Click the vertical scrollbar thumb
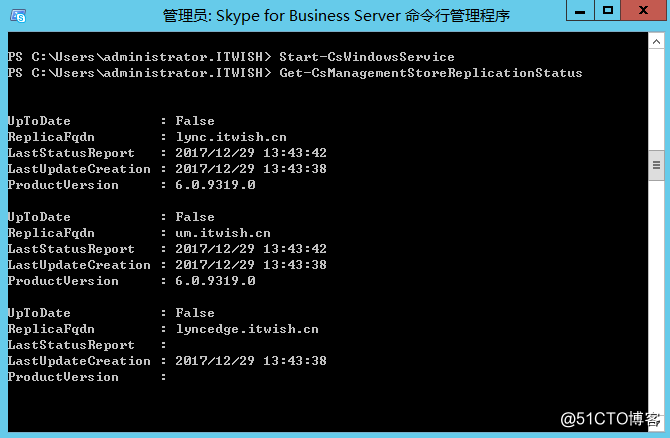The height and width of the screenshot is (438, 670). pyautogui.click(x=656, y=165)
